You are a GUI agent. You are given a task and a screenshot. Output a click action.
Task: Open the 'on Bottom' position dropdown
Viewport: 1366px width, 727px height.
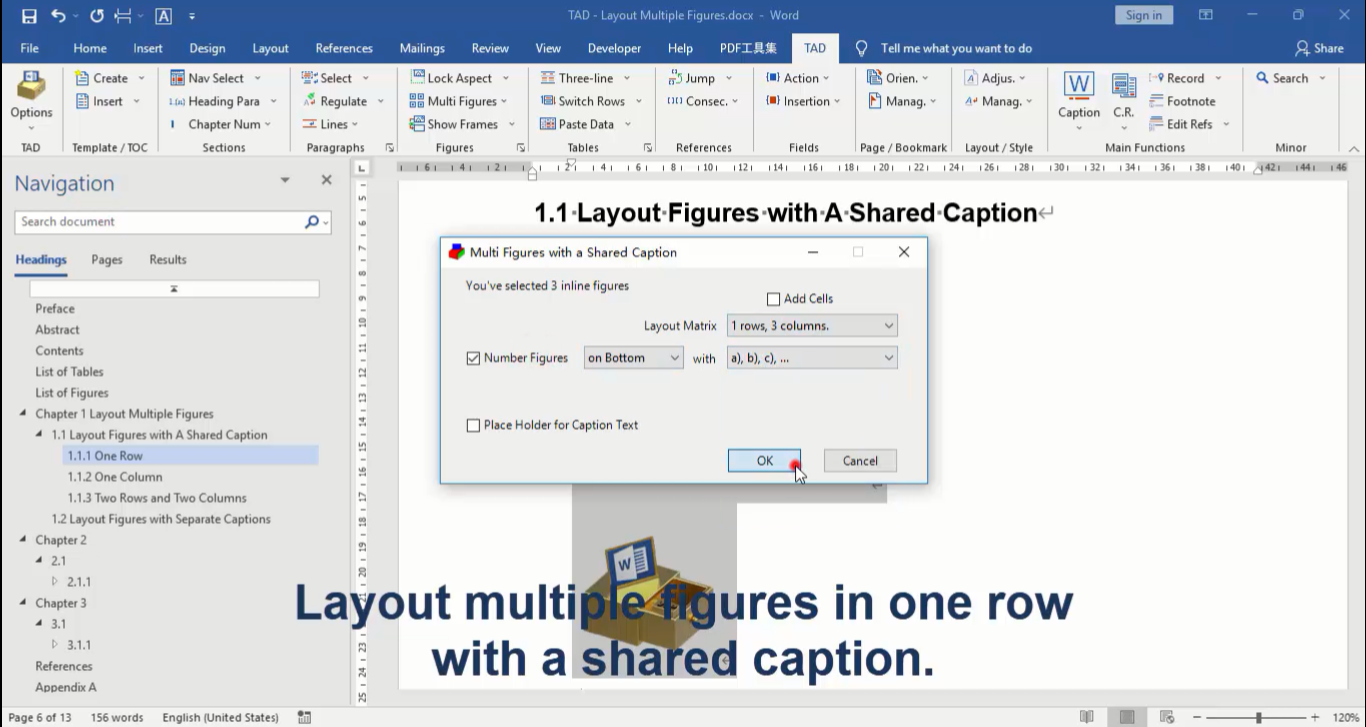(633, 358)
